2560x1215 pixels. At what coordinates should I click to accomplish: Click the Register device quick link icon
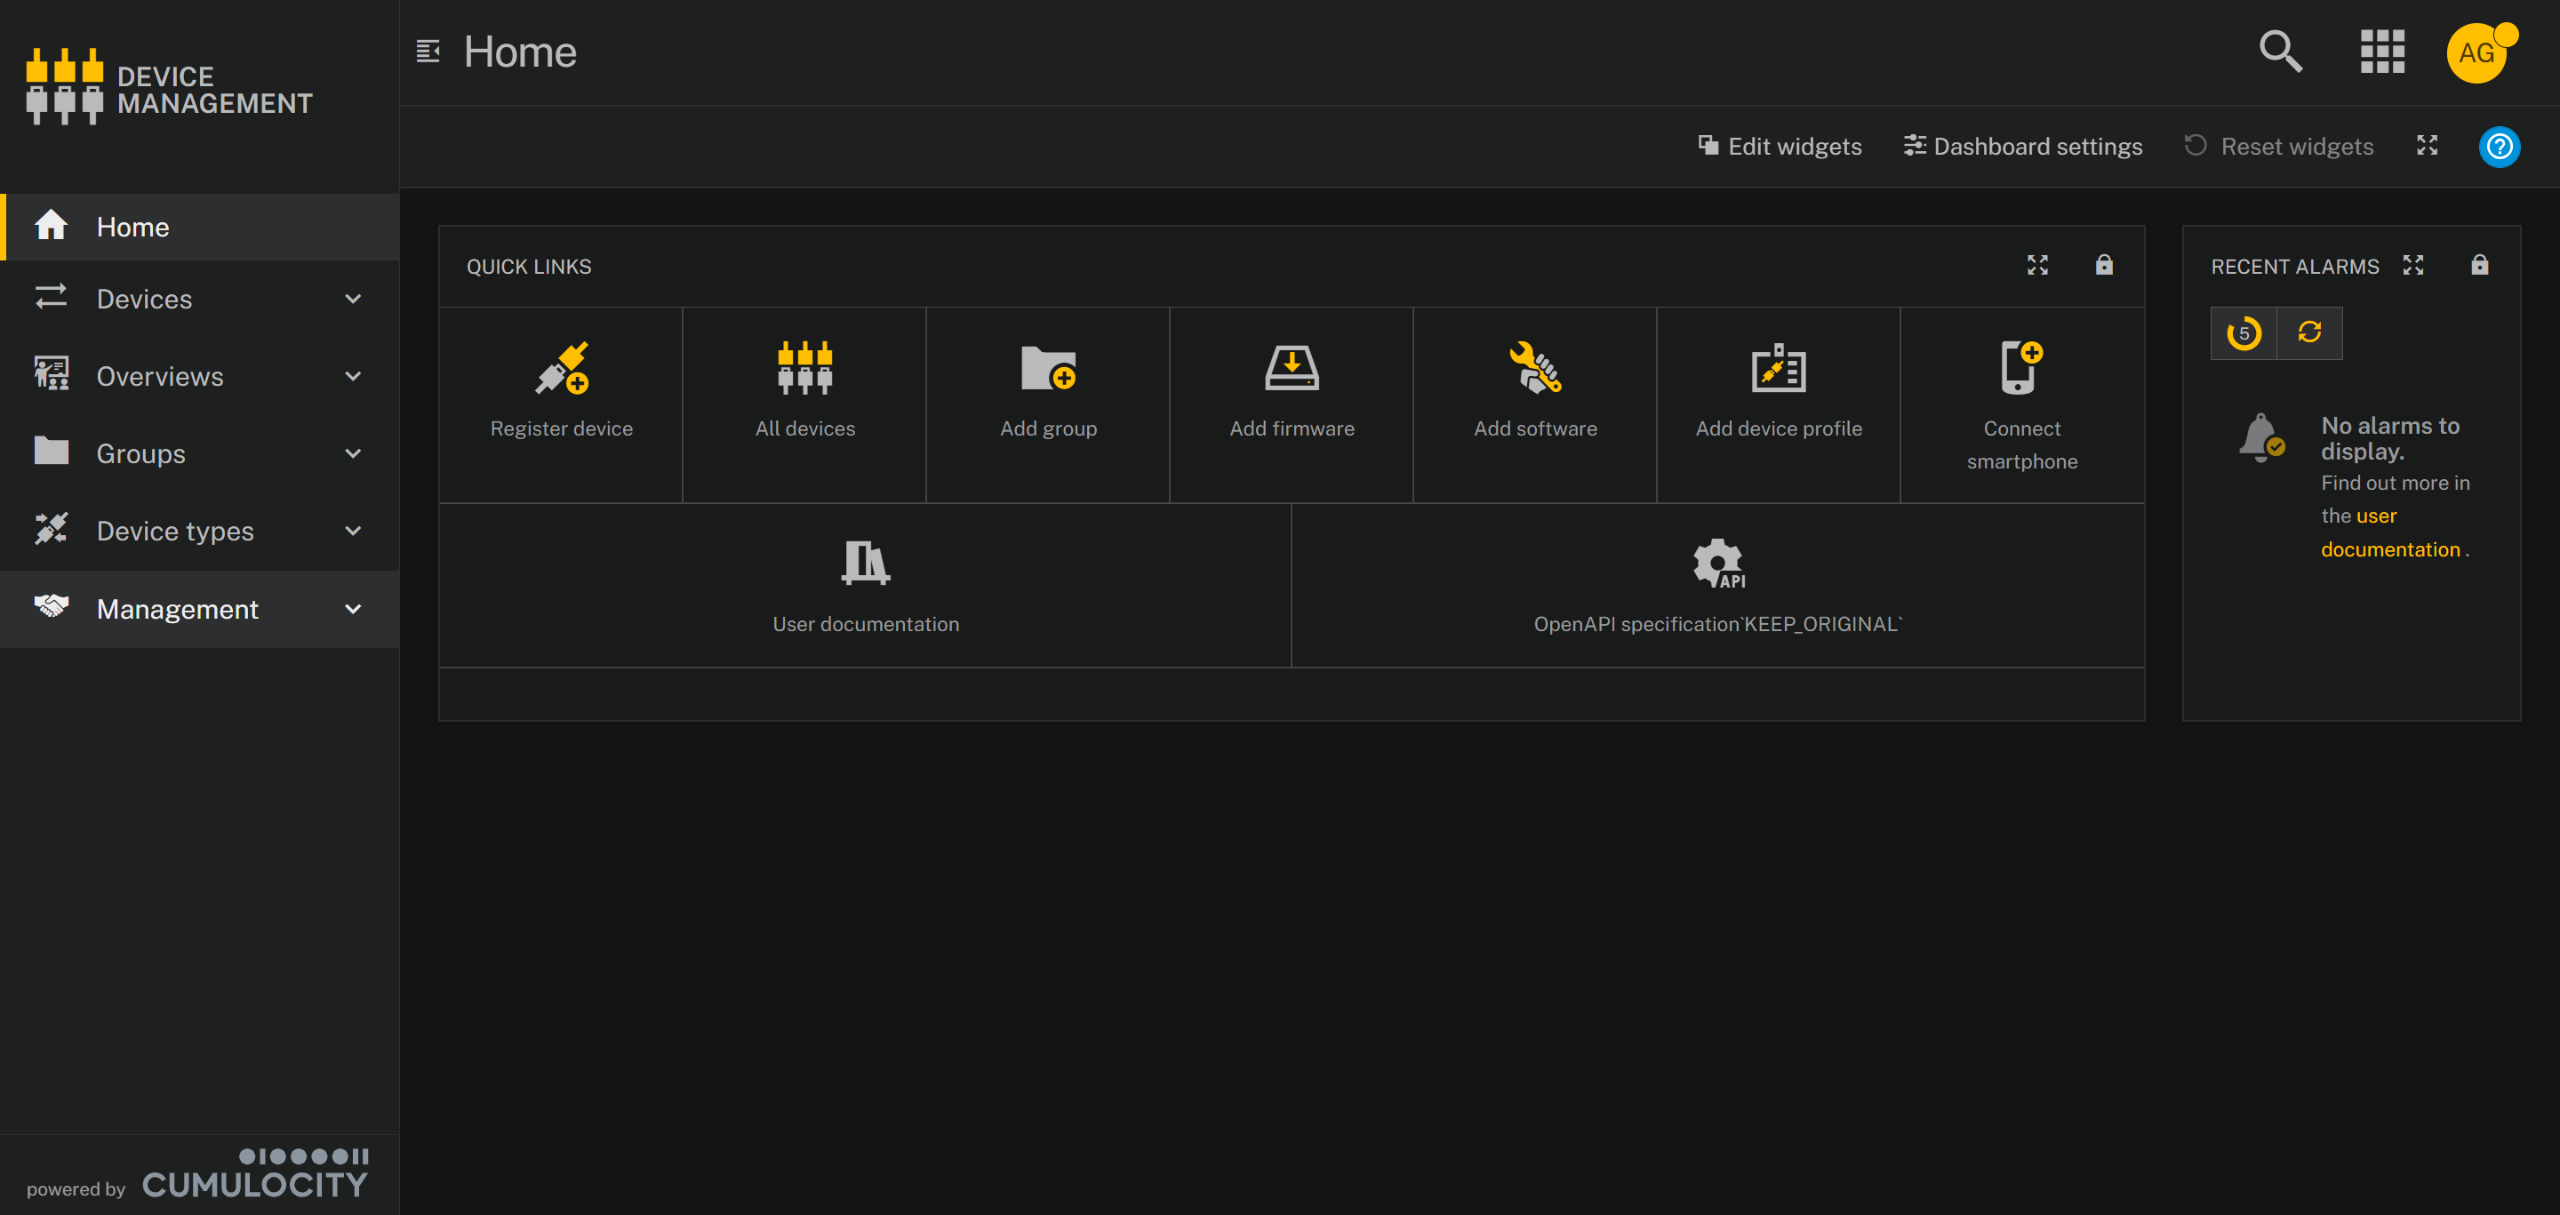(x=561, y=369)
